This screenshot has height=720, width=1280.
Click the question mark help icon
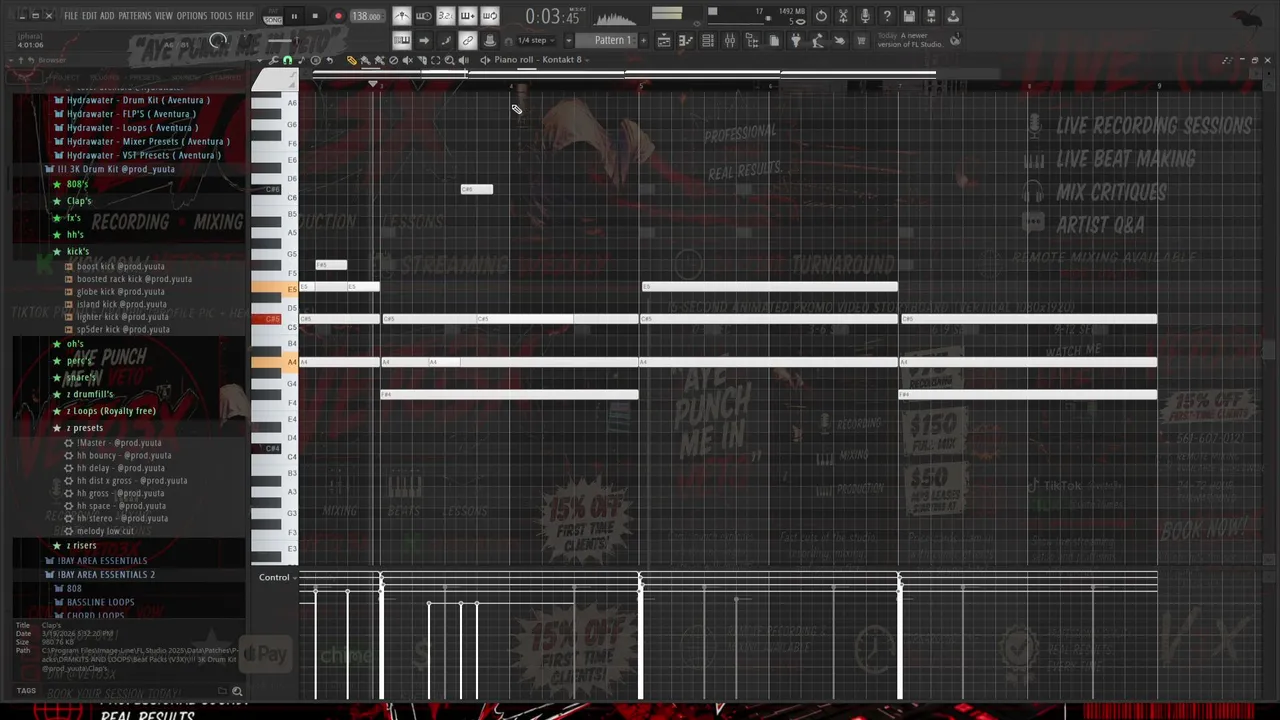pyautogui.click(x=887, y=16)
